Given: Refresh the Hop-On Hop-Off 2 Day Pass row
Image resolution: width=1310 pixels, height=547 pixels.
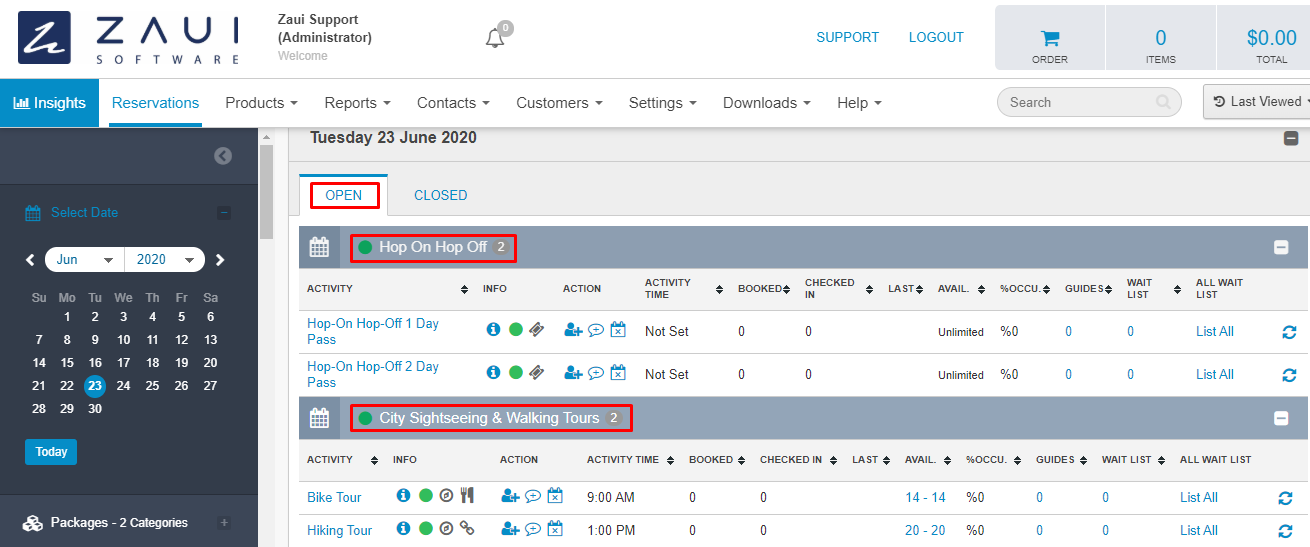Looking at the screenshot, I should coord(1289,375).
